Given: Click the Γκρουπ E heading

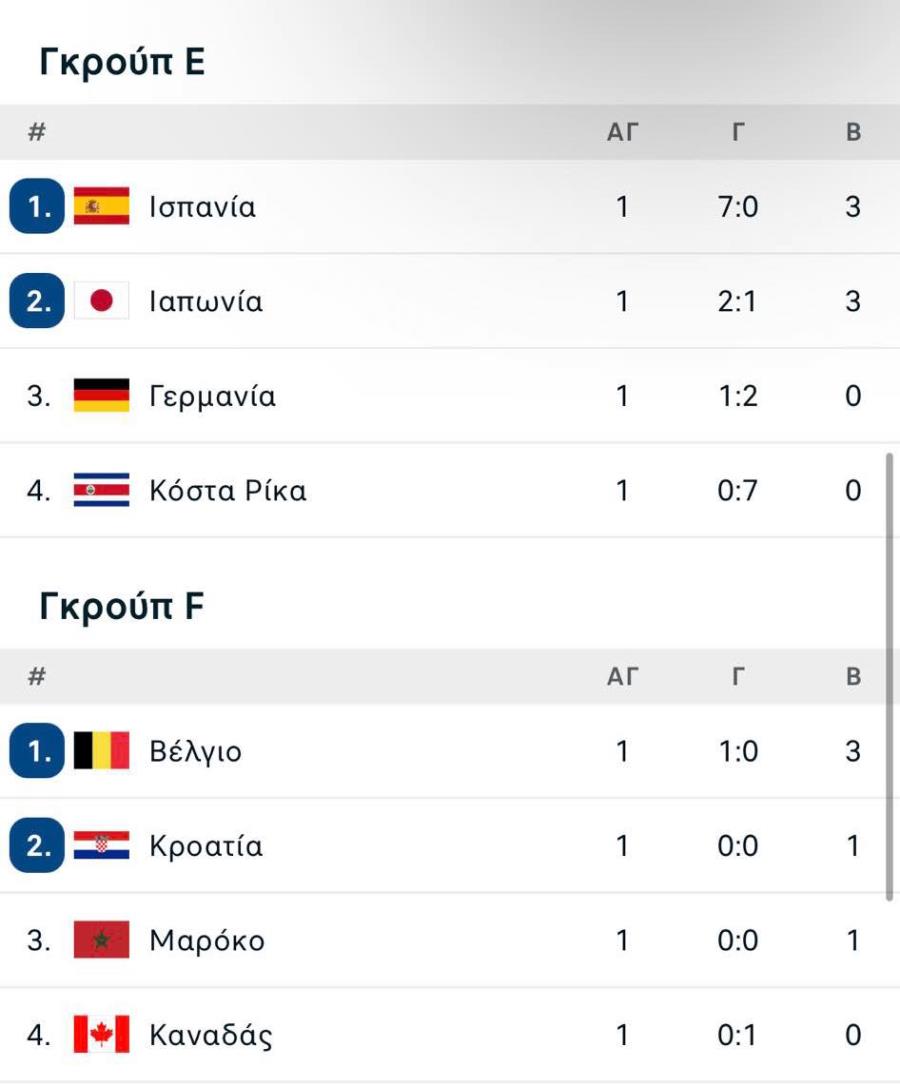Looking at the screenshot, I should pos(122,62).
